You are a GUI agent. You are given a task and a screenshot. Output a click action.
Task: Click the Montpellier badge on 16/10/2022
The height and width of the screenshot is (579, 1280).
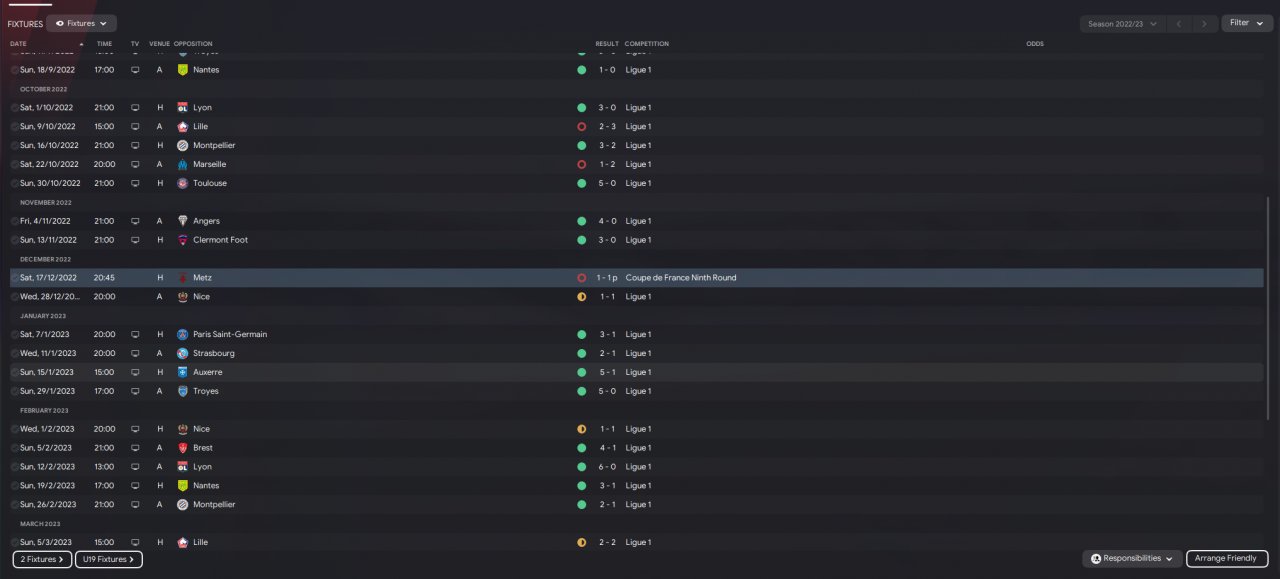183,145
